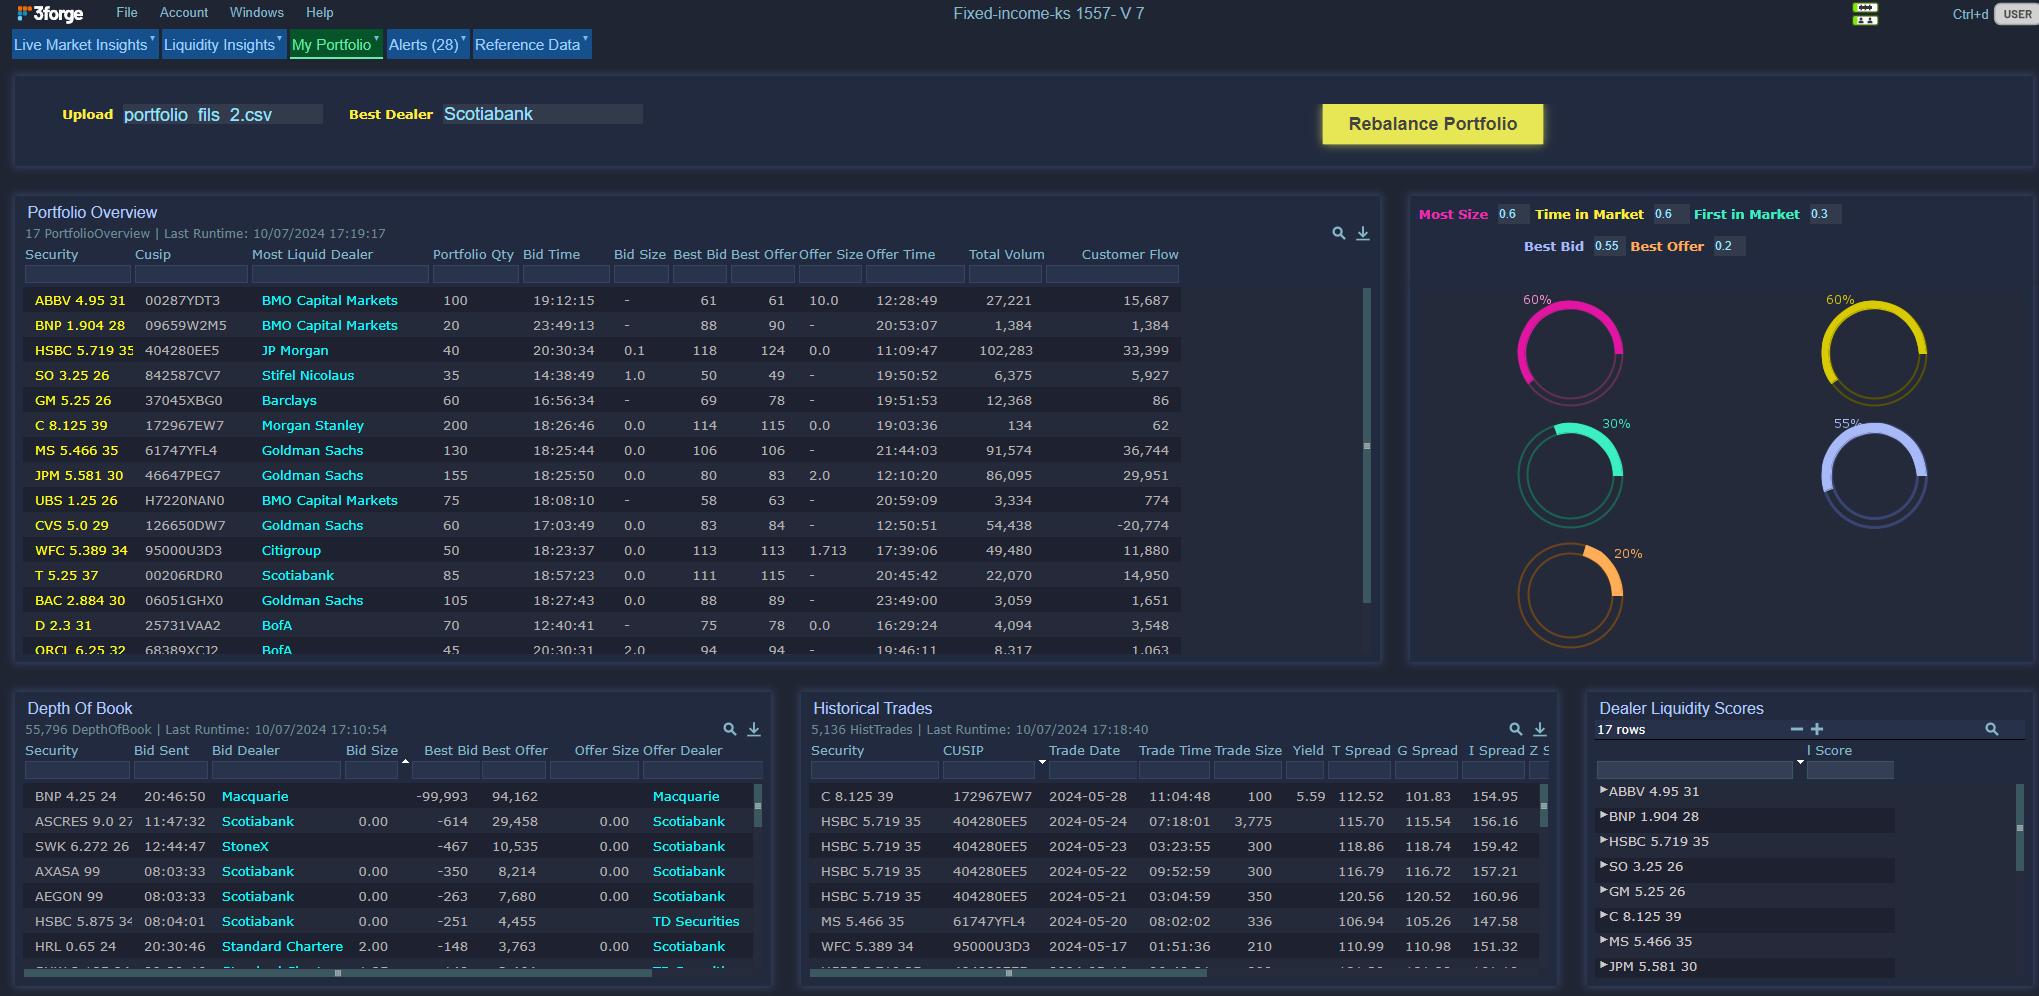Screen dimensions: 2039x996
Task: Open the Alerts (28) tab
Action: tap(427, 44)
